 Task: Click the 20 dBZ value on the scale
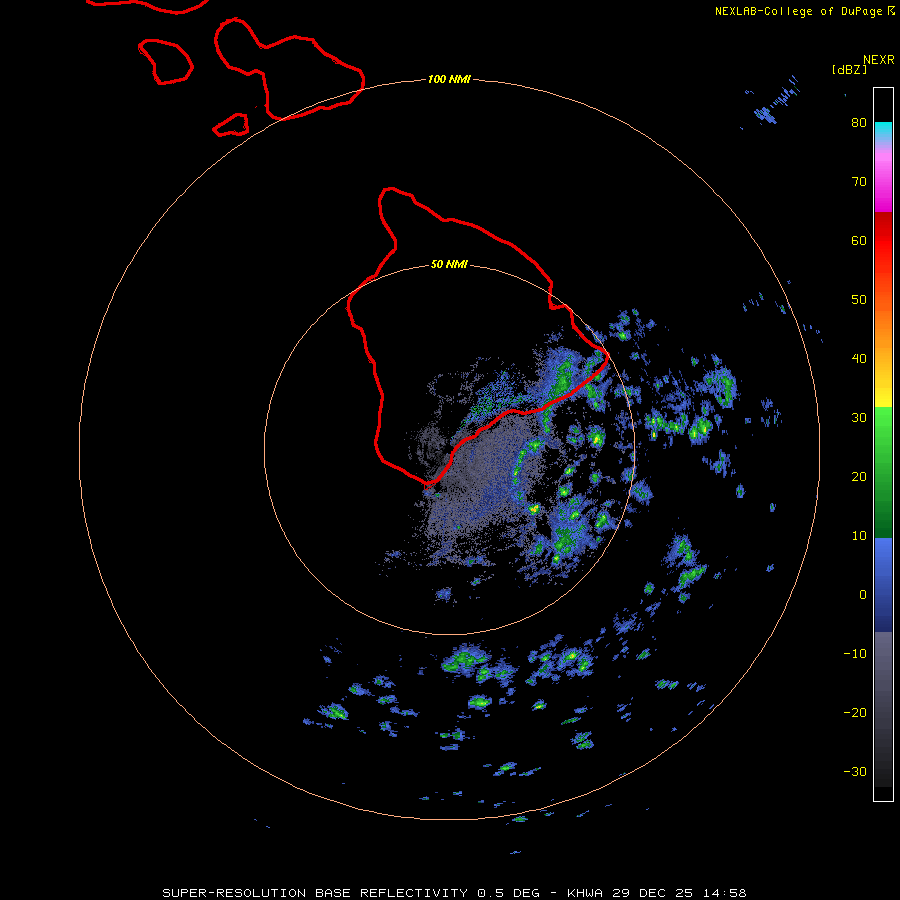click(859, 476)
